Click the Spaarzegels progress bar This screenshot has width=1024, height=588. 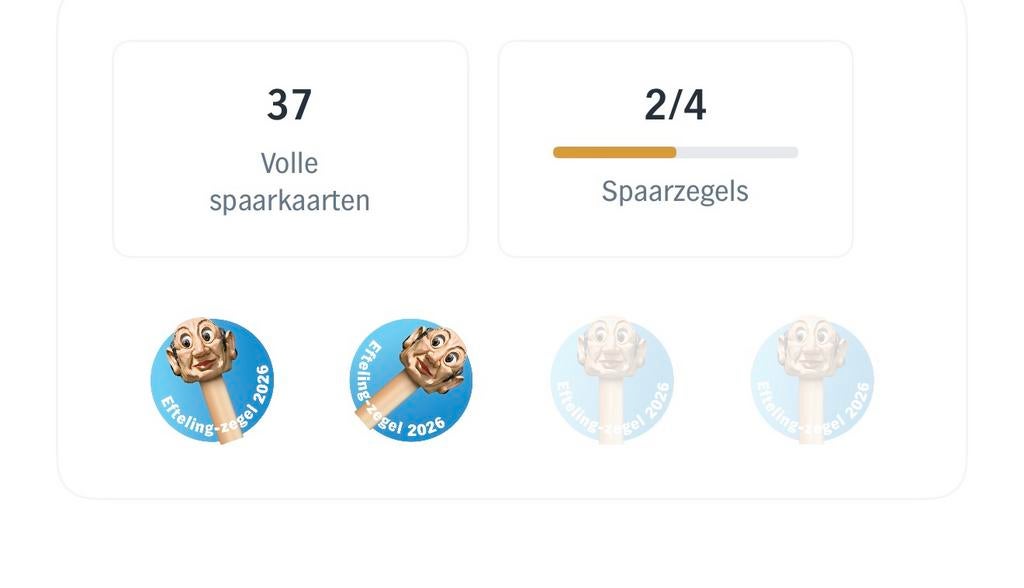(675, 152)
